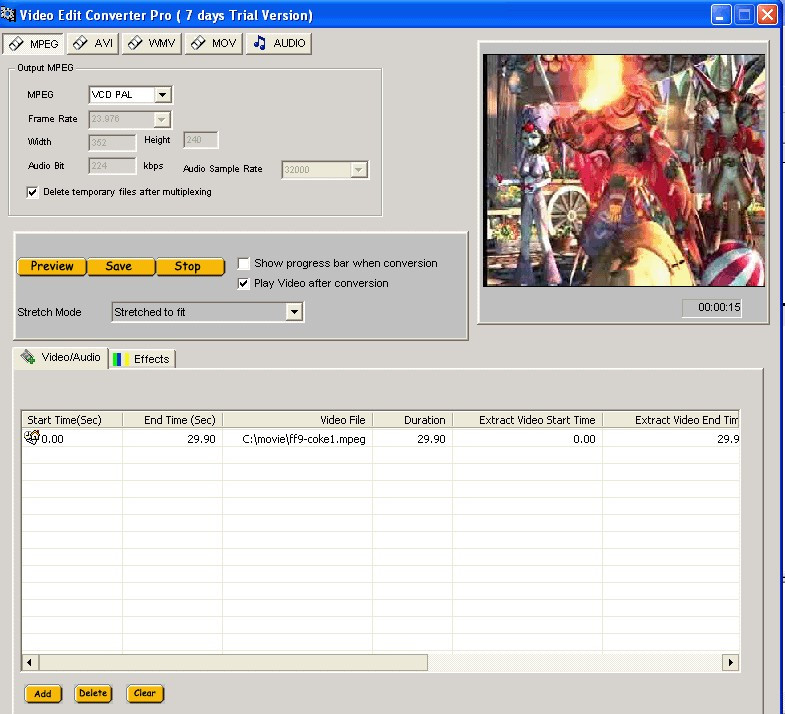Maximize the Video Edit Converter Pro window
The width and height of the screenshot is (785, 714).
point(744,15)
